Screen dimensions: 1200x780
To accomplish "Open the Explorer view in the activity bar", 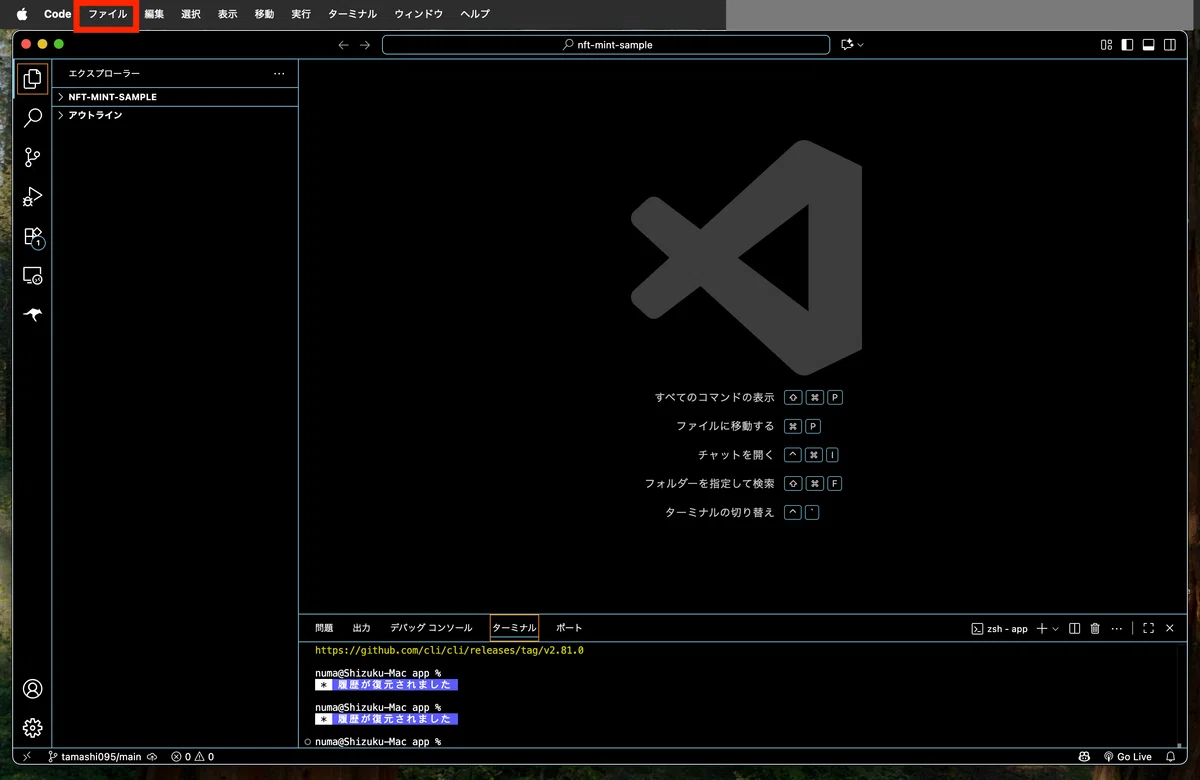I will [x=32, y=78].
